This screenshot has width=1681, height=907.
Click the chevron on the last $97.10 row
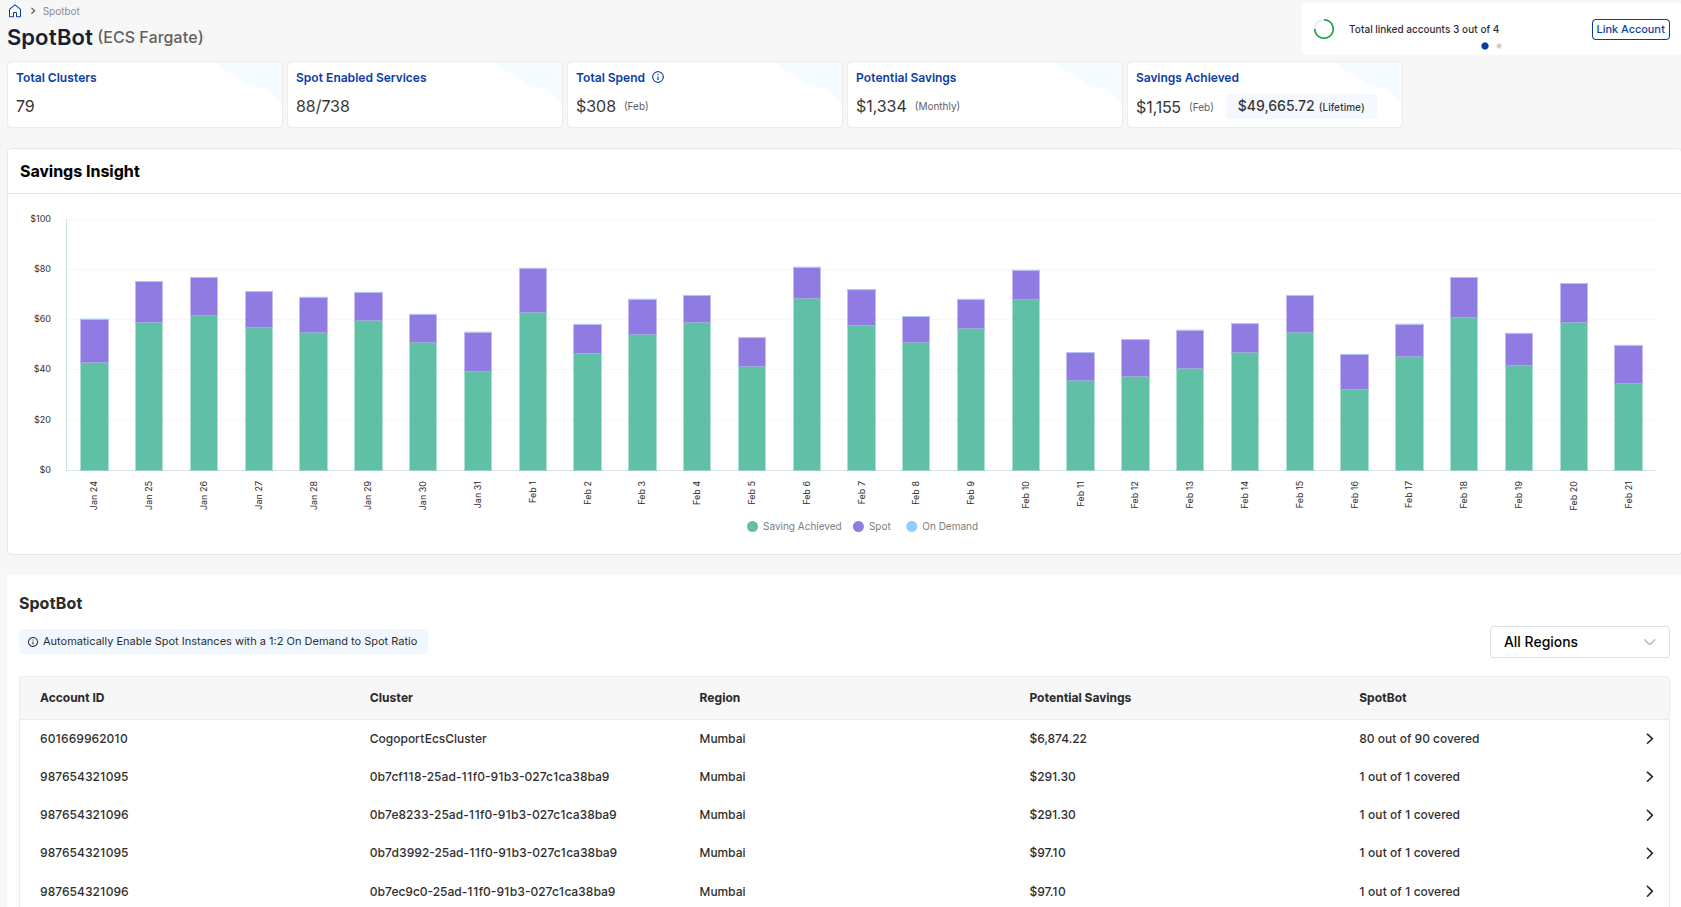click(x=1650, y=891)
